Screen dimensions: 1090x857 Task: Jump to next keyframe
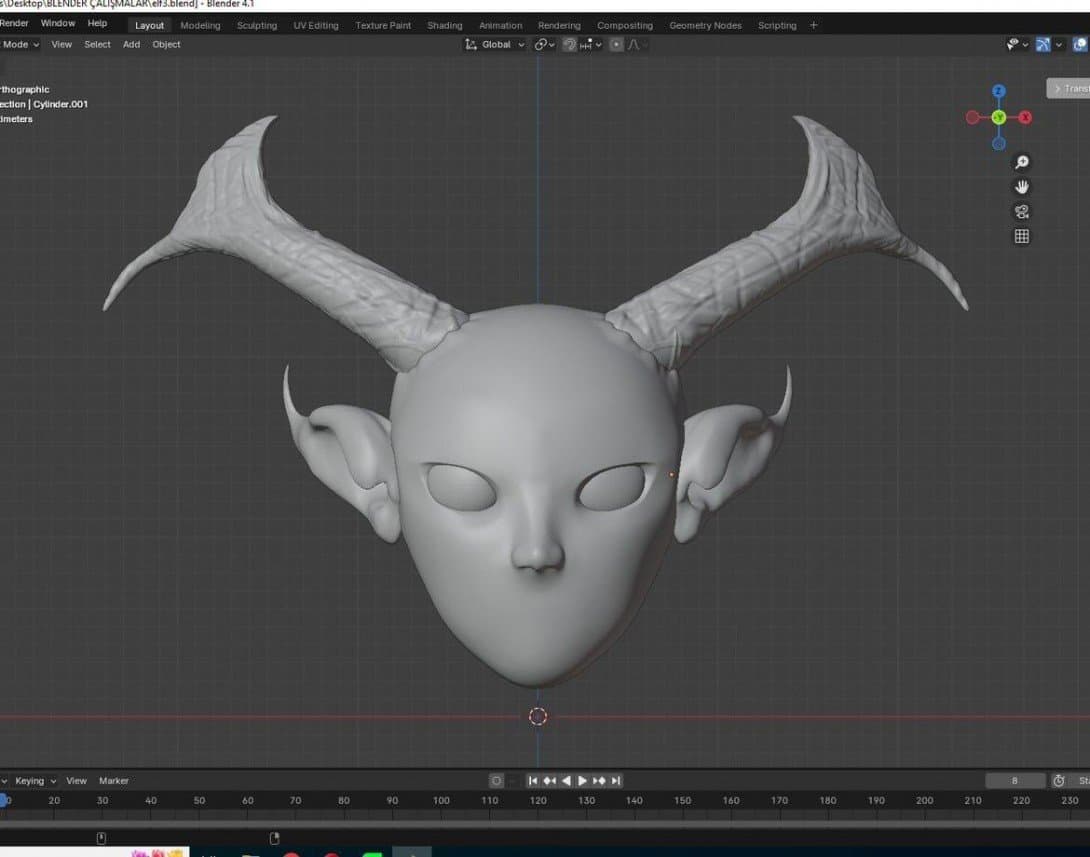(599, 781)
